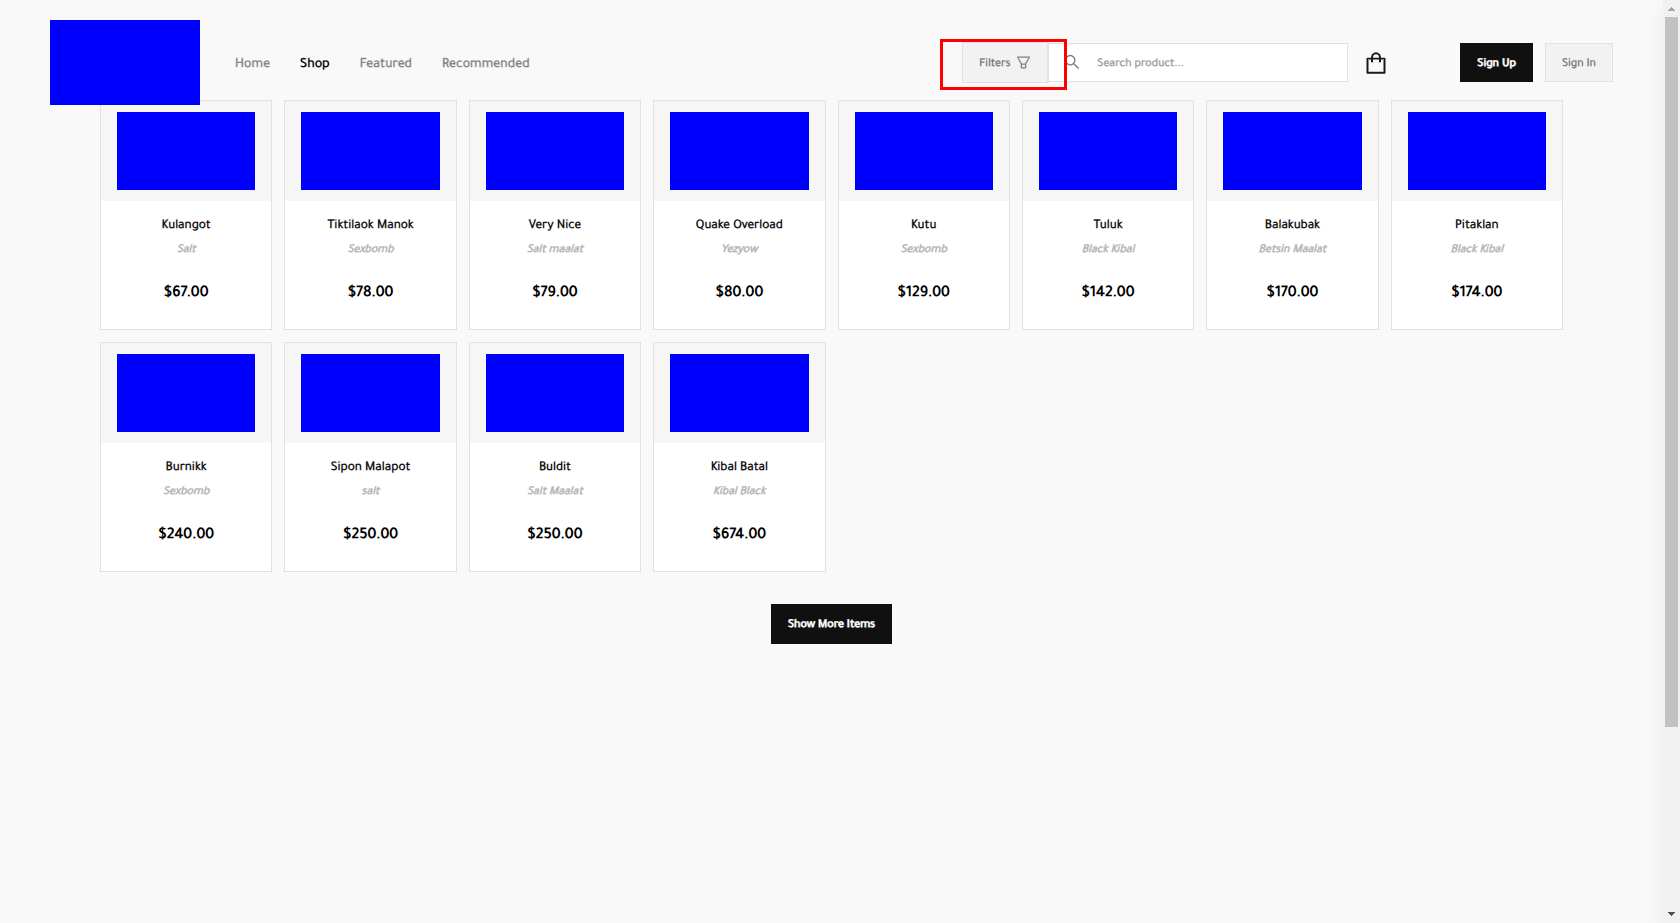Open the Recommended page link

pos(485,63)
